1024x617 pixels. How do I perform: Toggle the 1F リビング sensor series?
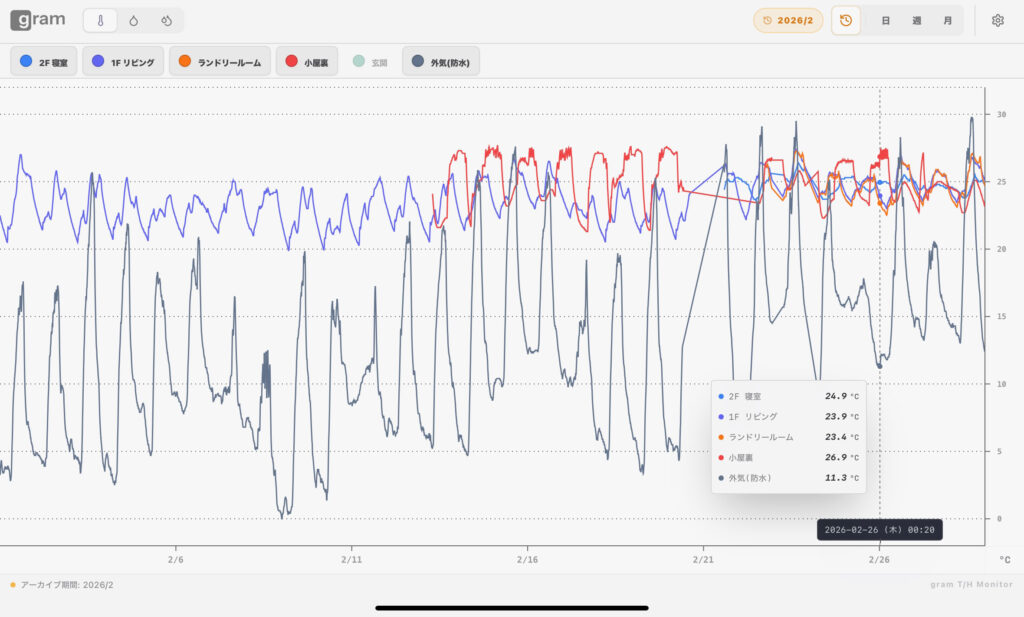click(x=123, y=62)
